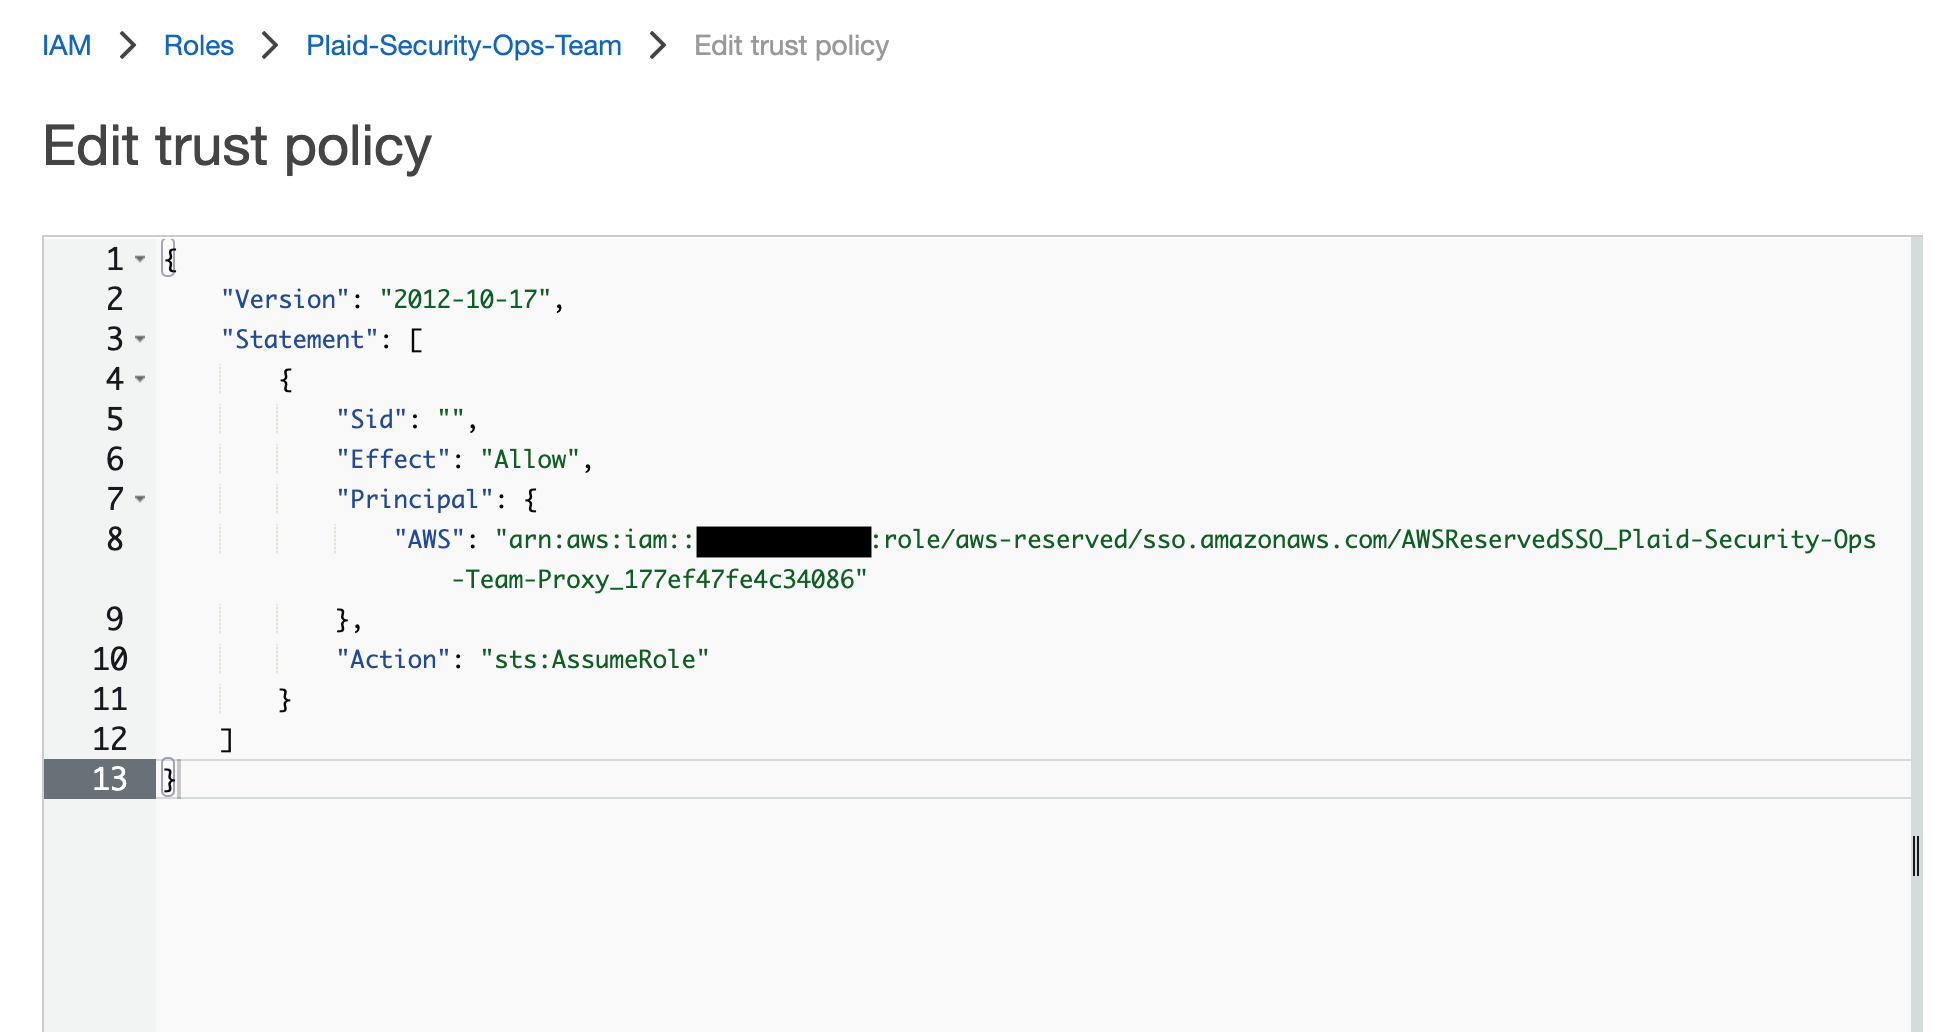This screenshot has width=1942, height=1032.
Task: Click the "Allow" value text
Action: tap(530, 459)
